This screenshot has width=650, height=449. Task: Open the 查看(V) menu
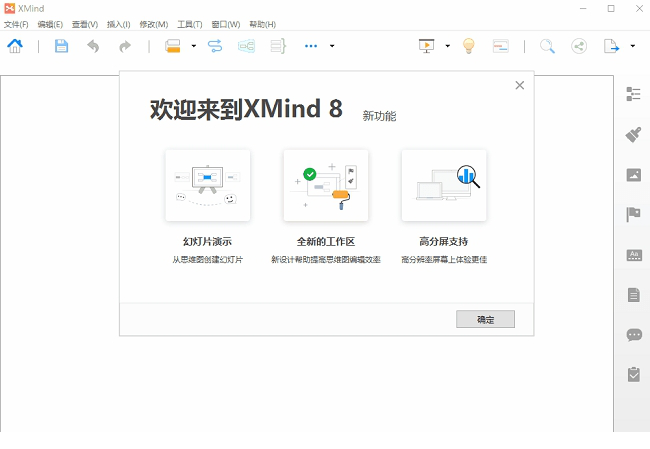click(x=85, y=24)
